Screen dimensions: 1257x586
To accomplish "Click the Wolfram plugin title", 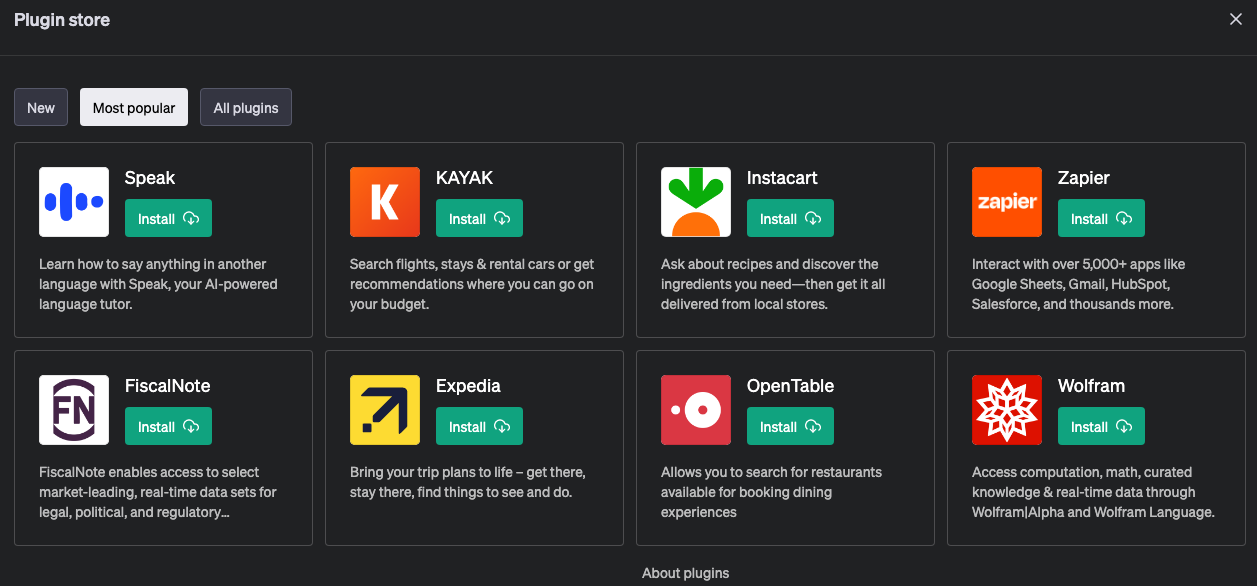I will 1091,386.
